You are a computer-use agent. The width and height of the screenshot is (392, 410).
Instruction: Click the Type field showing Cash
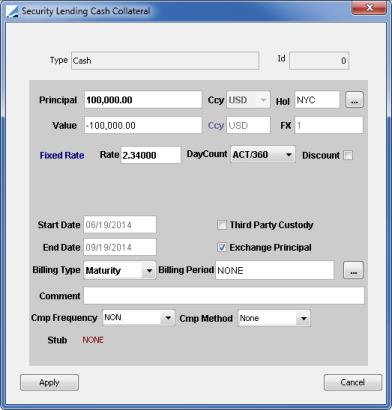(165, 61)
